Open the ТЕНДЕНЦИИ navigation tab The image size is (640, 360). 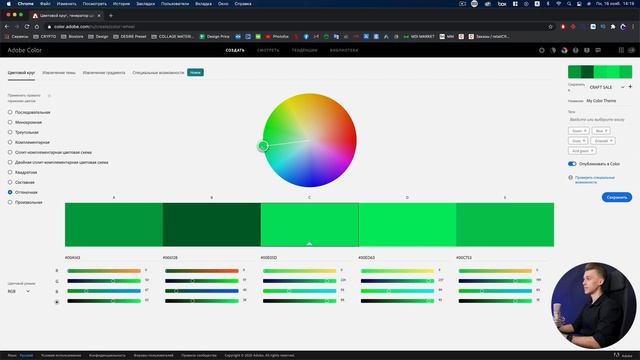(304, 50)
